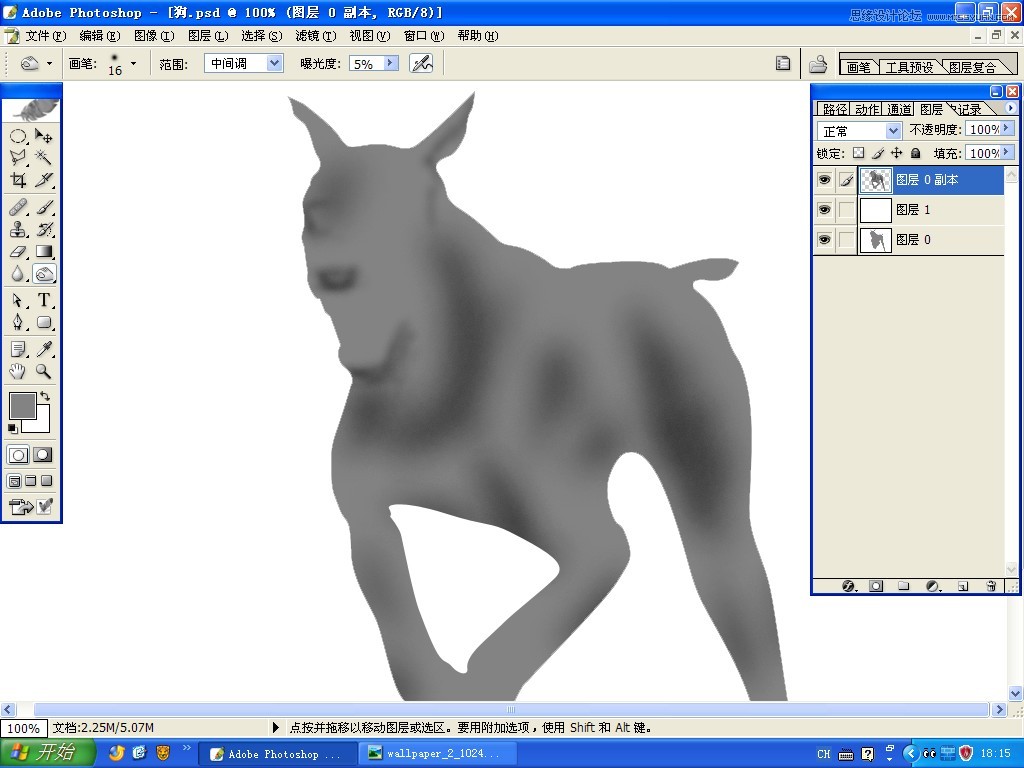Select the Magic Wand tool
The width and height of the screenshot is (1024, 768).
(x=43, y=157)
